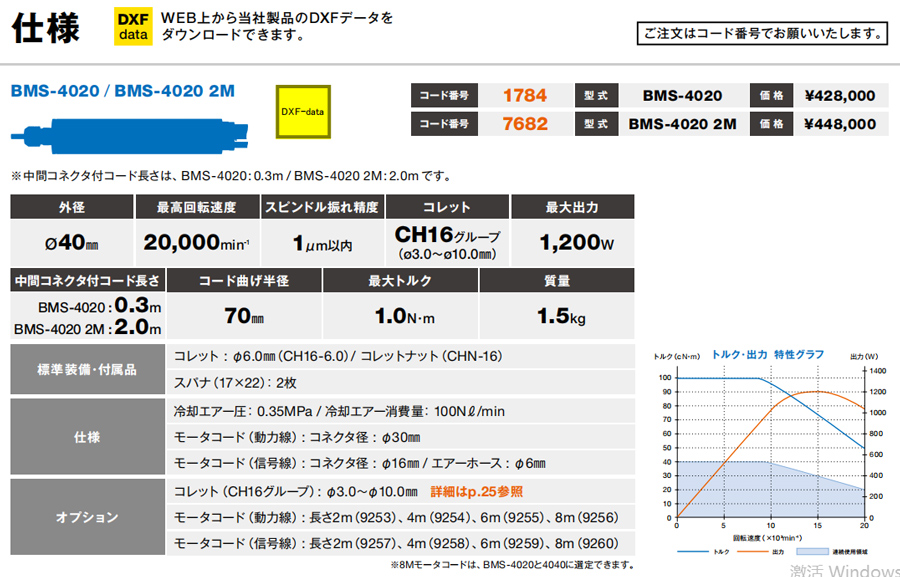Click the コード番号 badge for code 1784
The image size is (900, 577).
443,95
